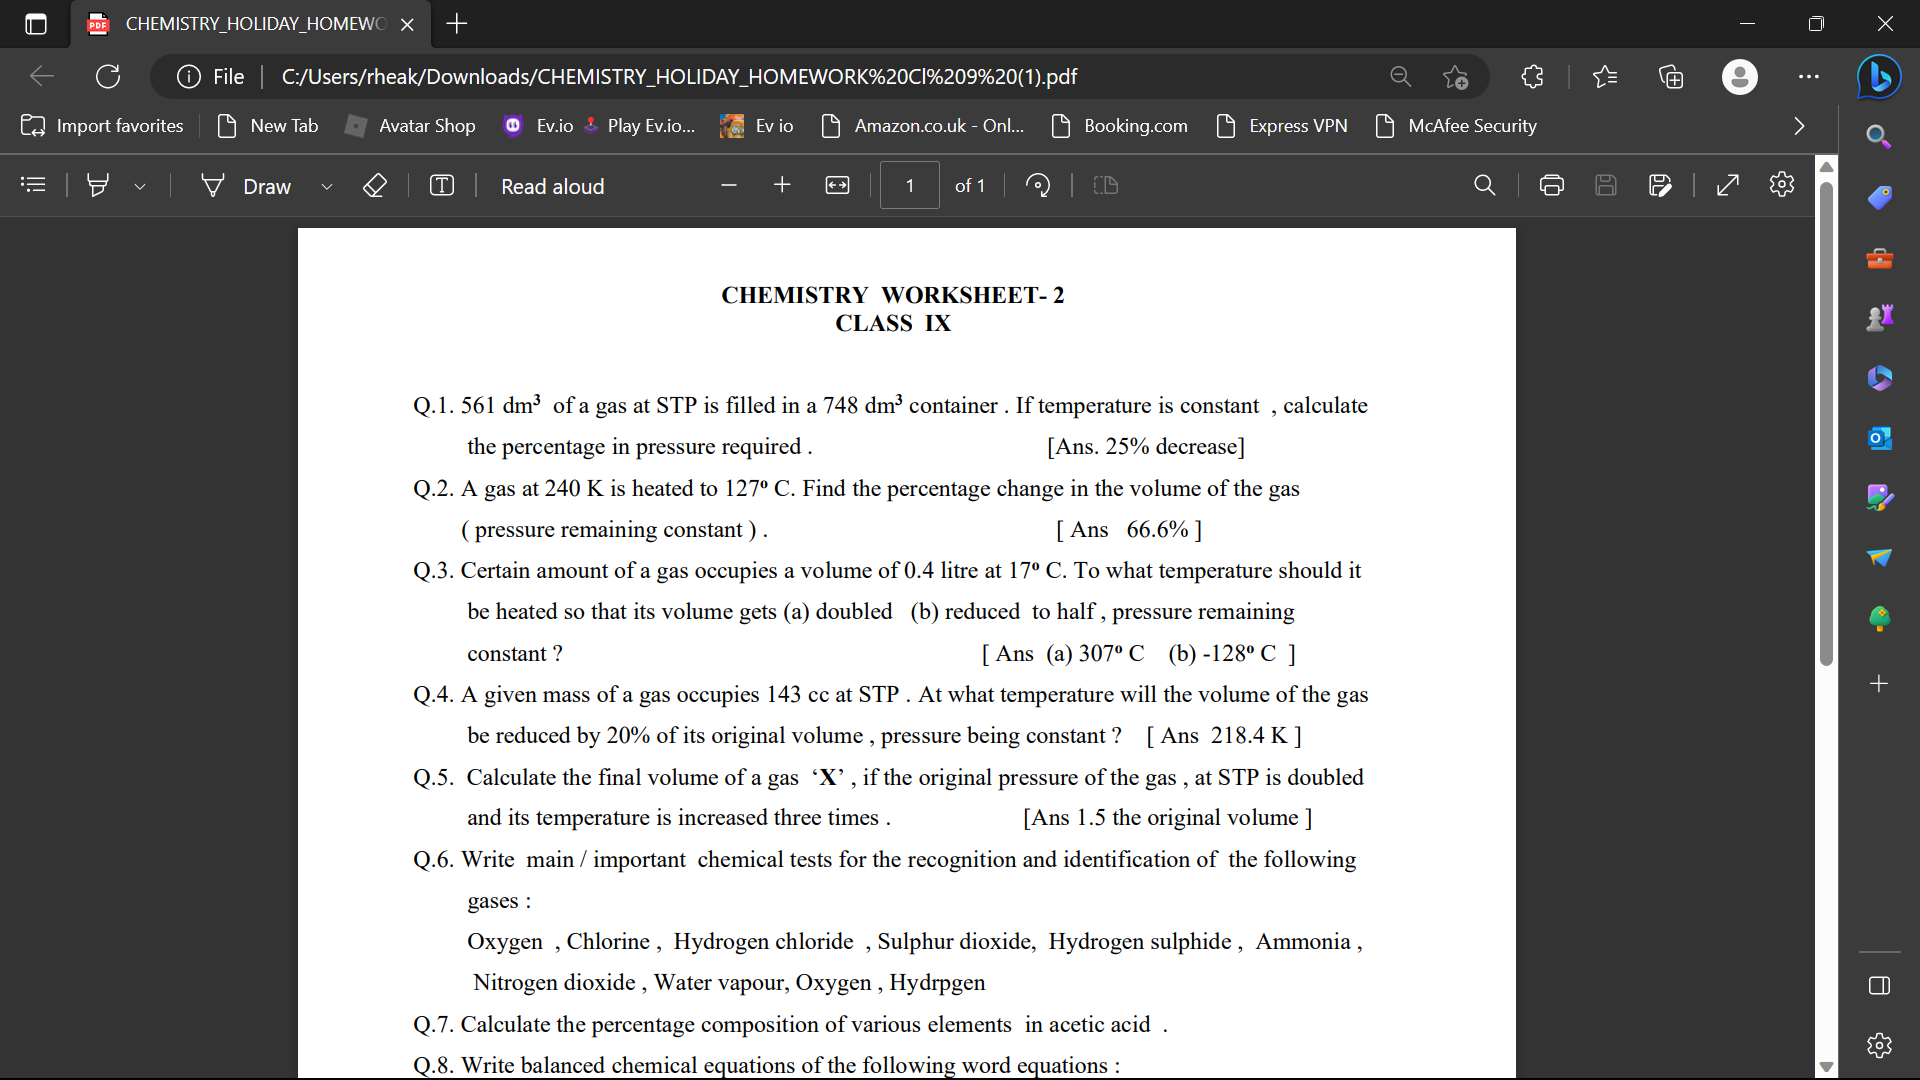Click the Read aloud icon
The width and height of the screenshot is (1920, 1080).
[551, 185]
